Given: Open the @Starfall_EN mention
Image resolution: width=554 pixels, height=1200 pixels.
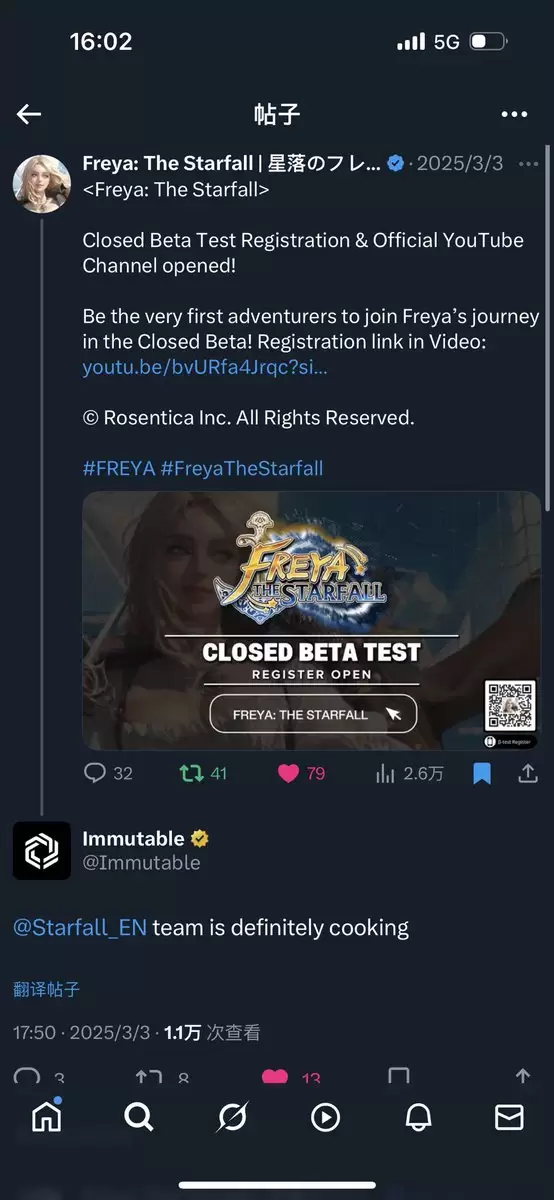Looking at the screenshot, I should (80, 928).
